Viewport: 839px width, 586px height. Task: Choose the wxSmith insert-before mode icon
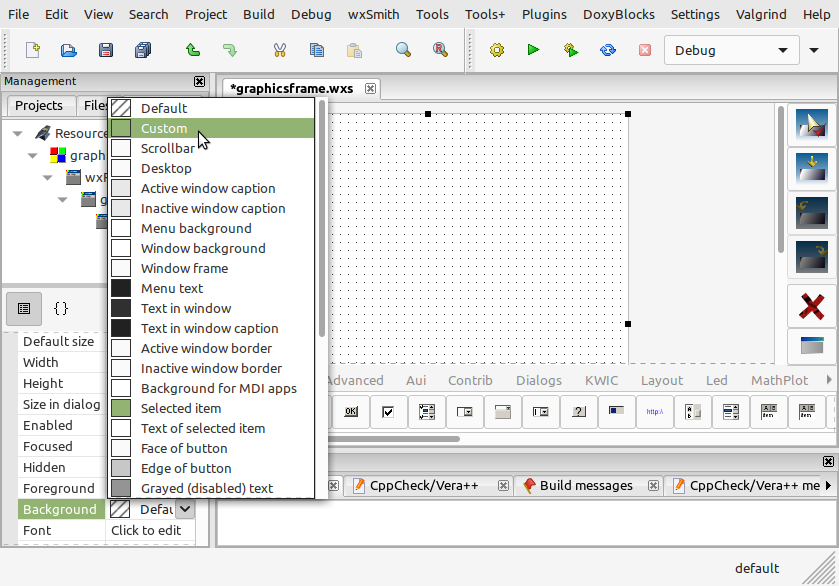(x=812, y=213)
